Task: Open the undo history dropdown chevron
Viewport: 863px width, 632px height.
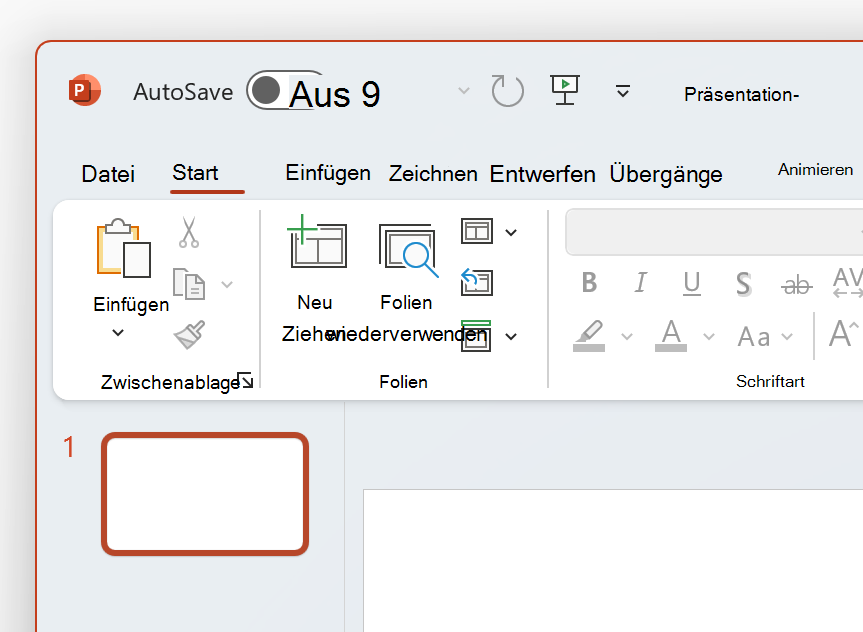Action: (x=464, y=90)
